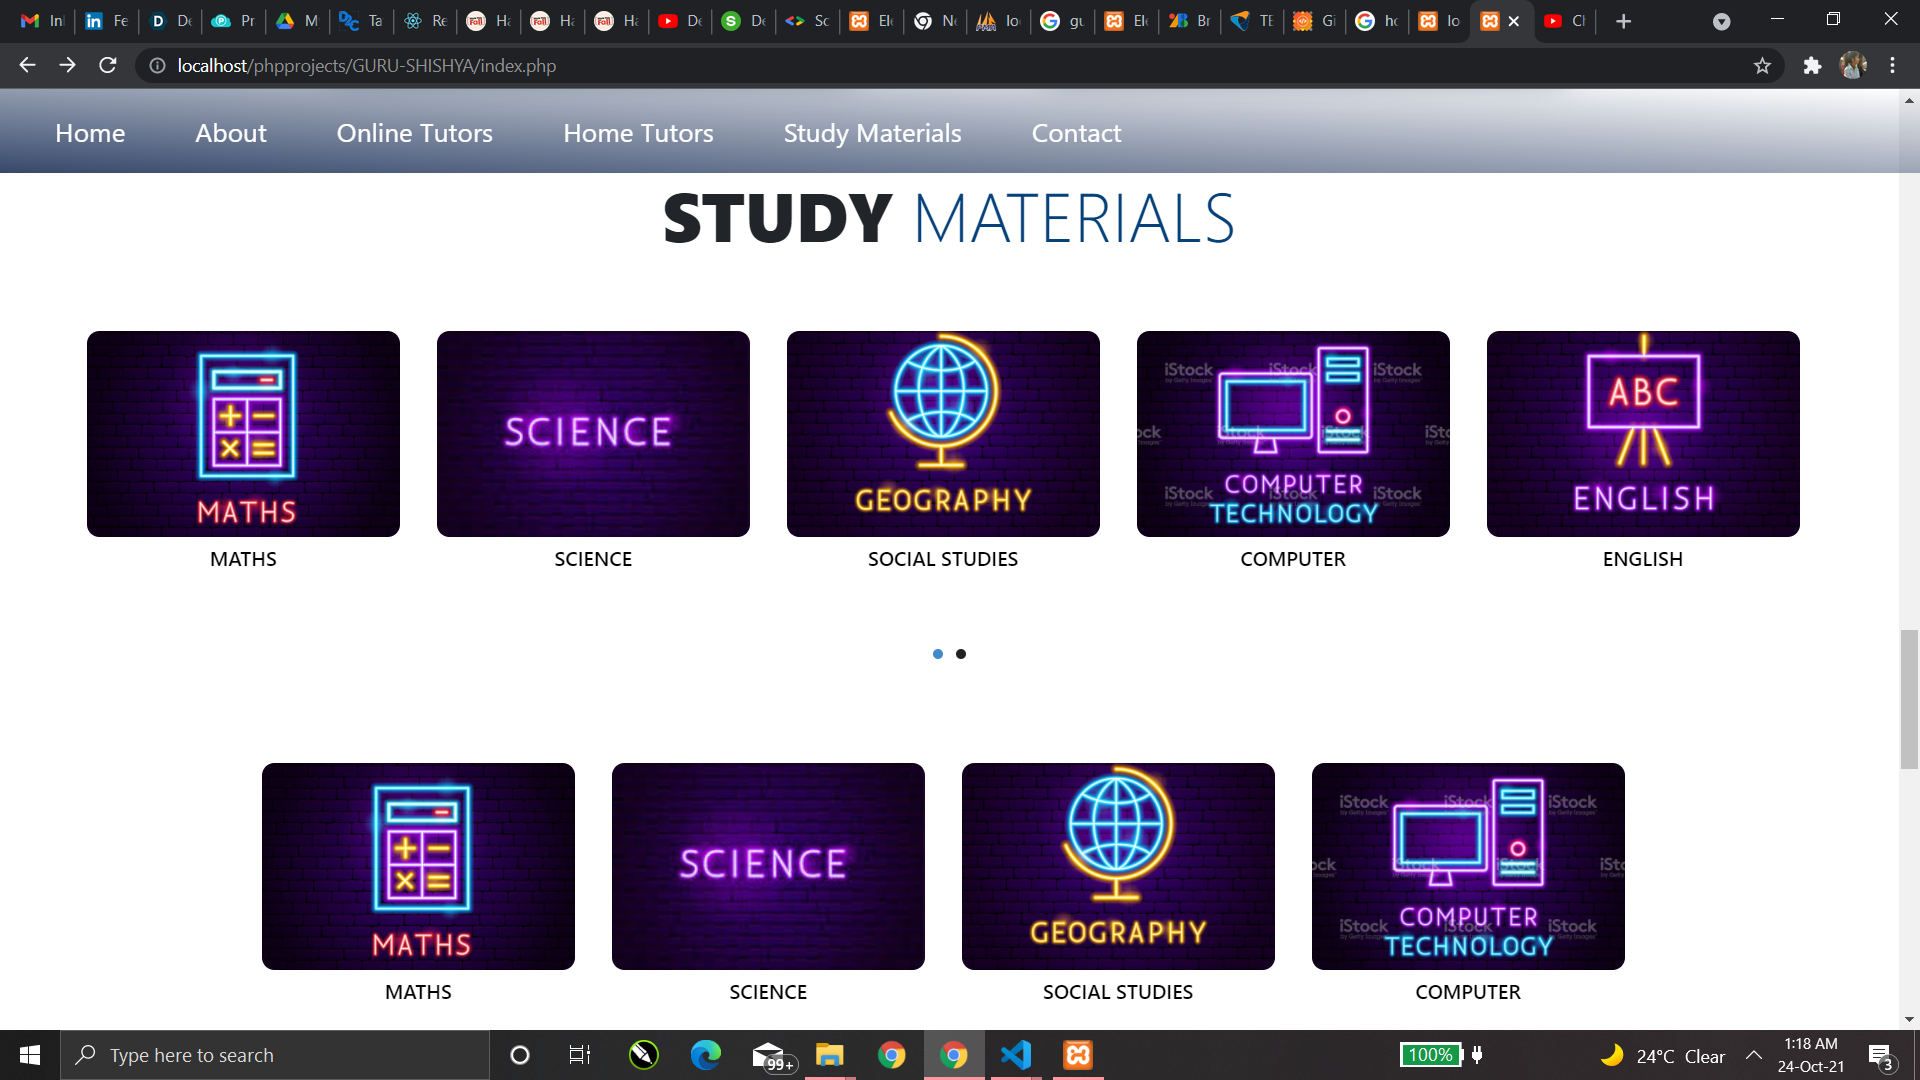Select the first carousel dot
The width and height of the screenshot is (1920, 1080).
click(938, 654)
